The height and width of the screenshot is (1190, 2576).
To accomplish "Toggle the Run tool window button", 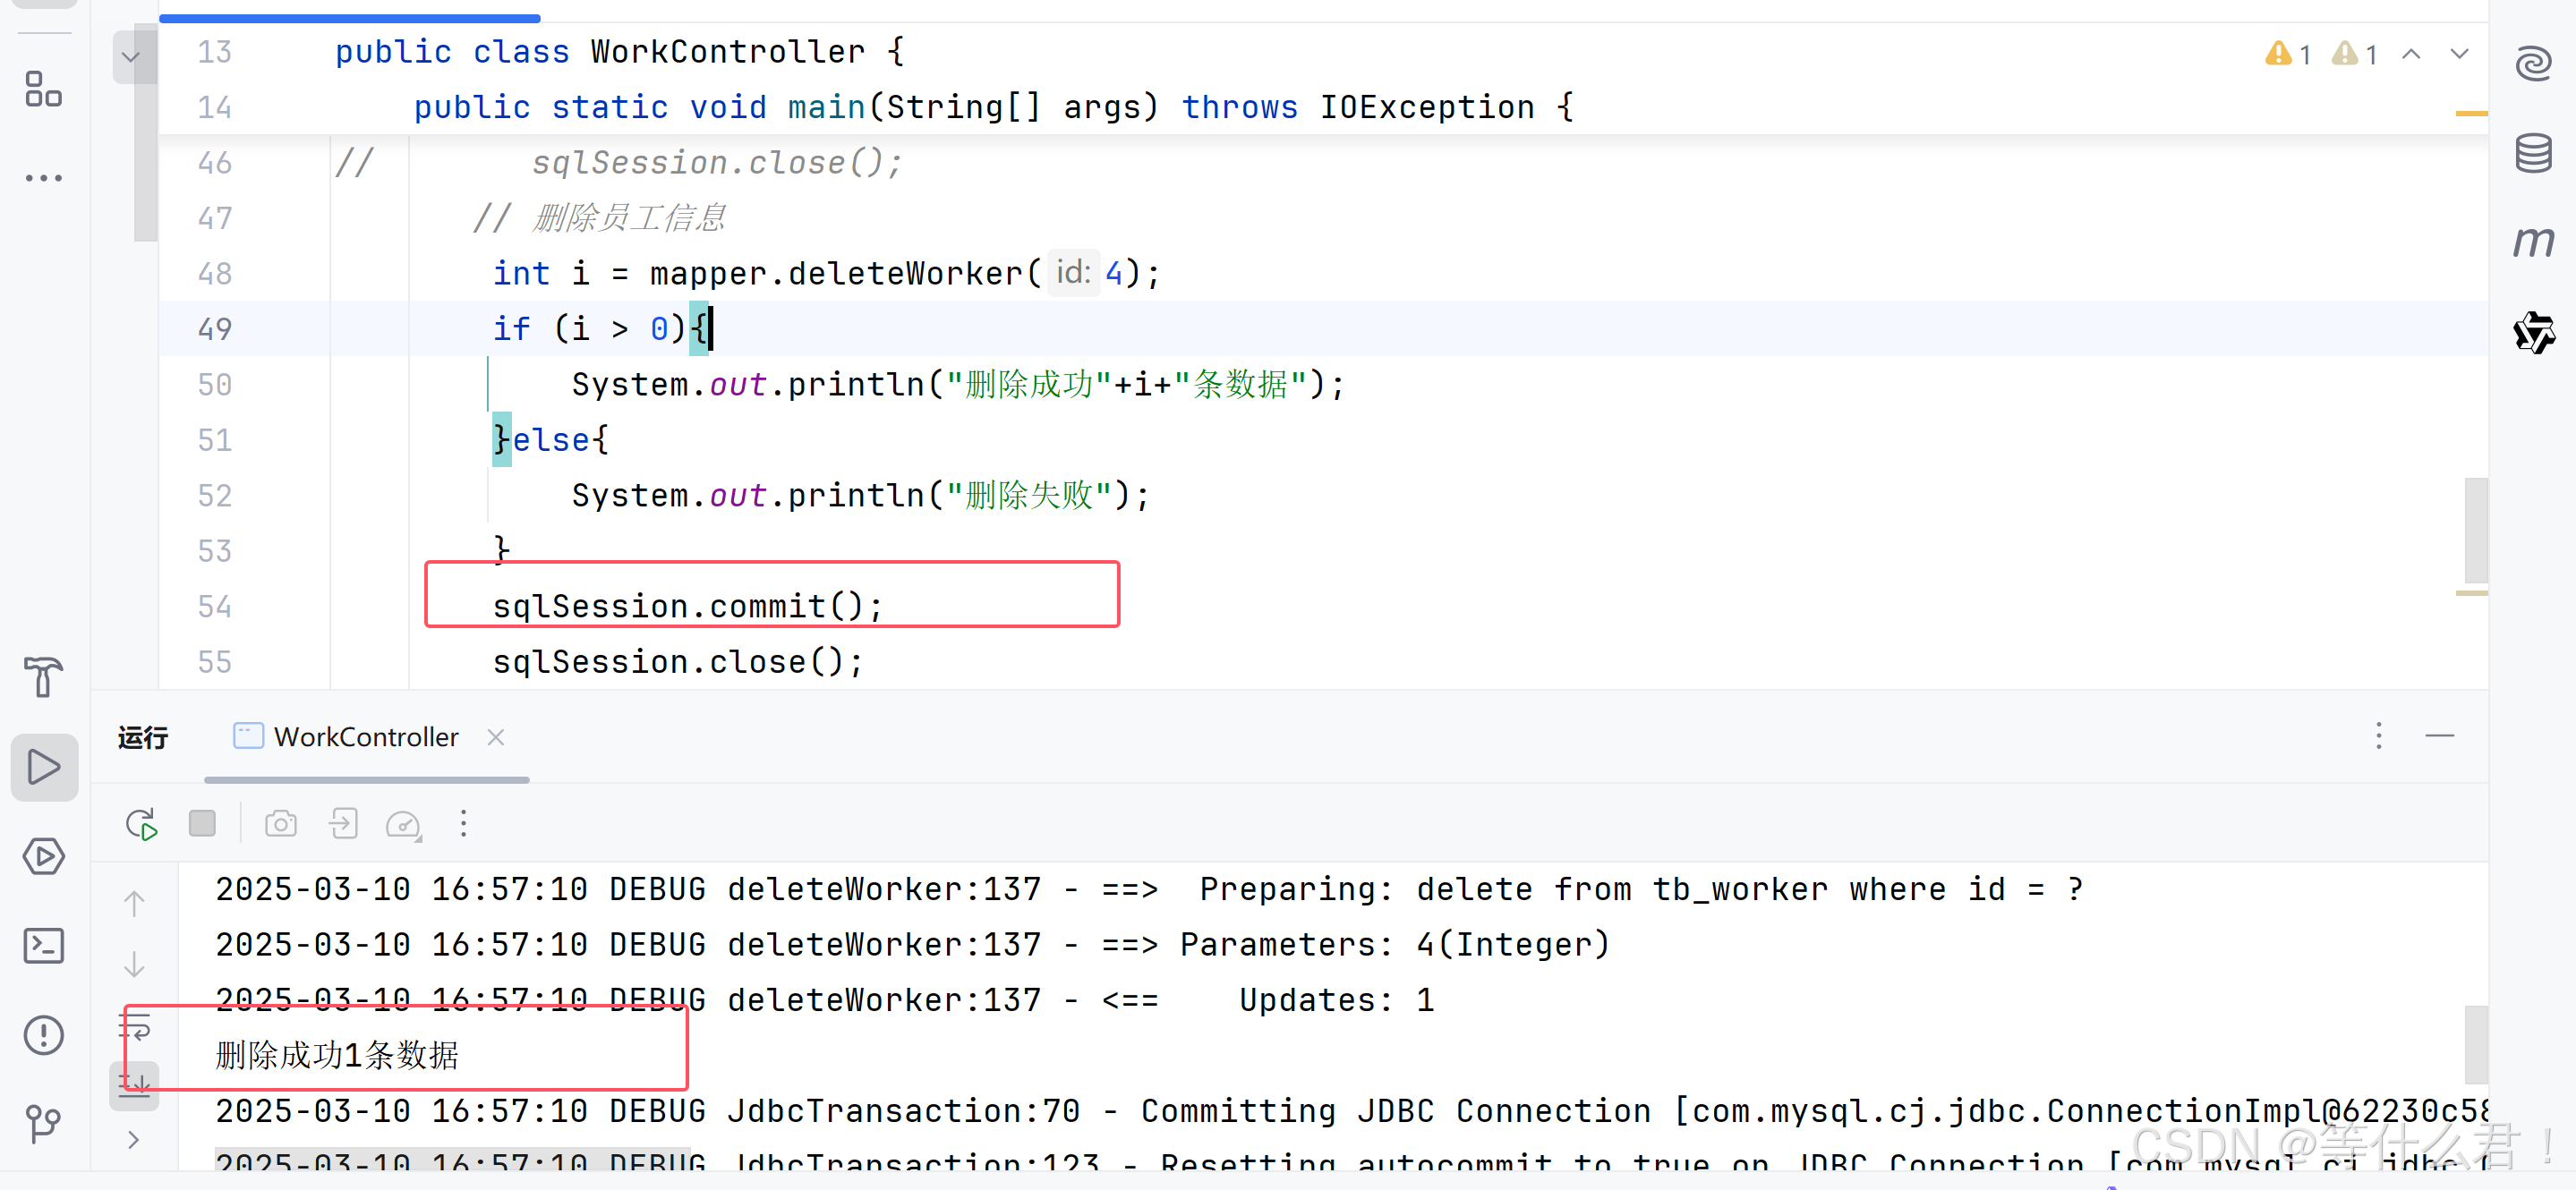I will [x=43, y=767].
